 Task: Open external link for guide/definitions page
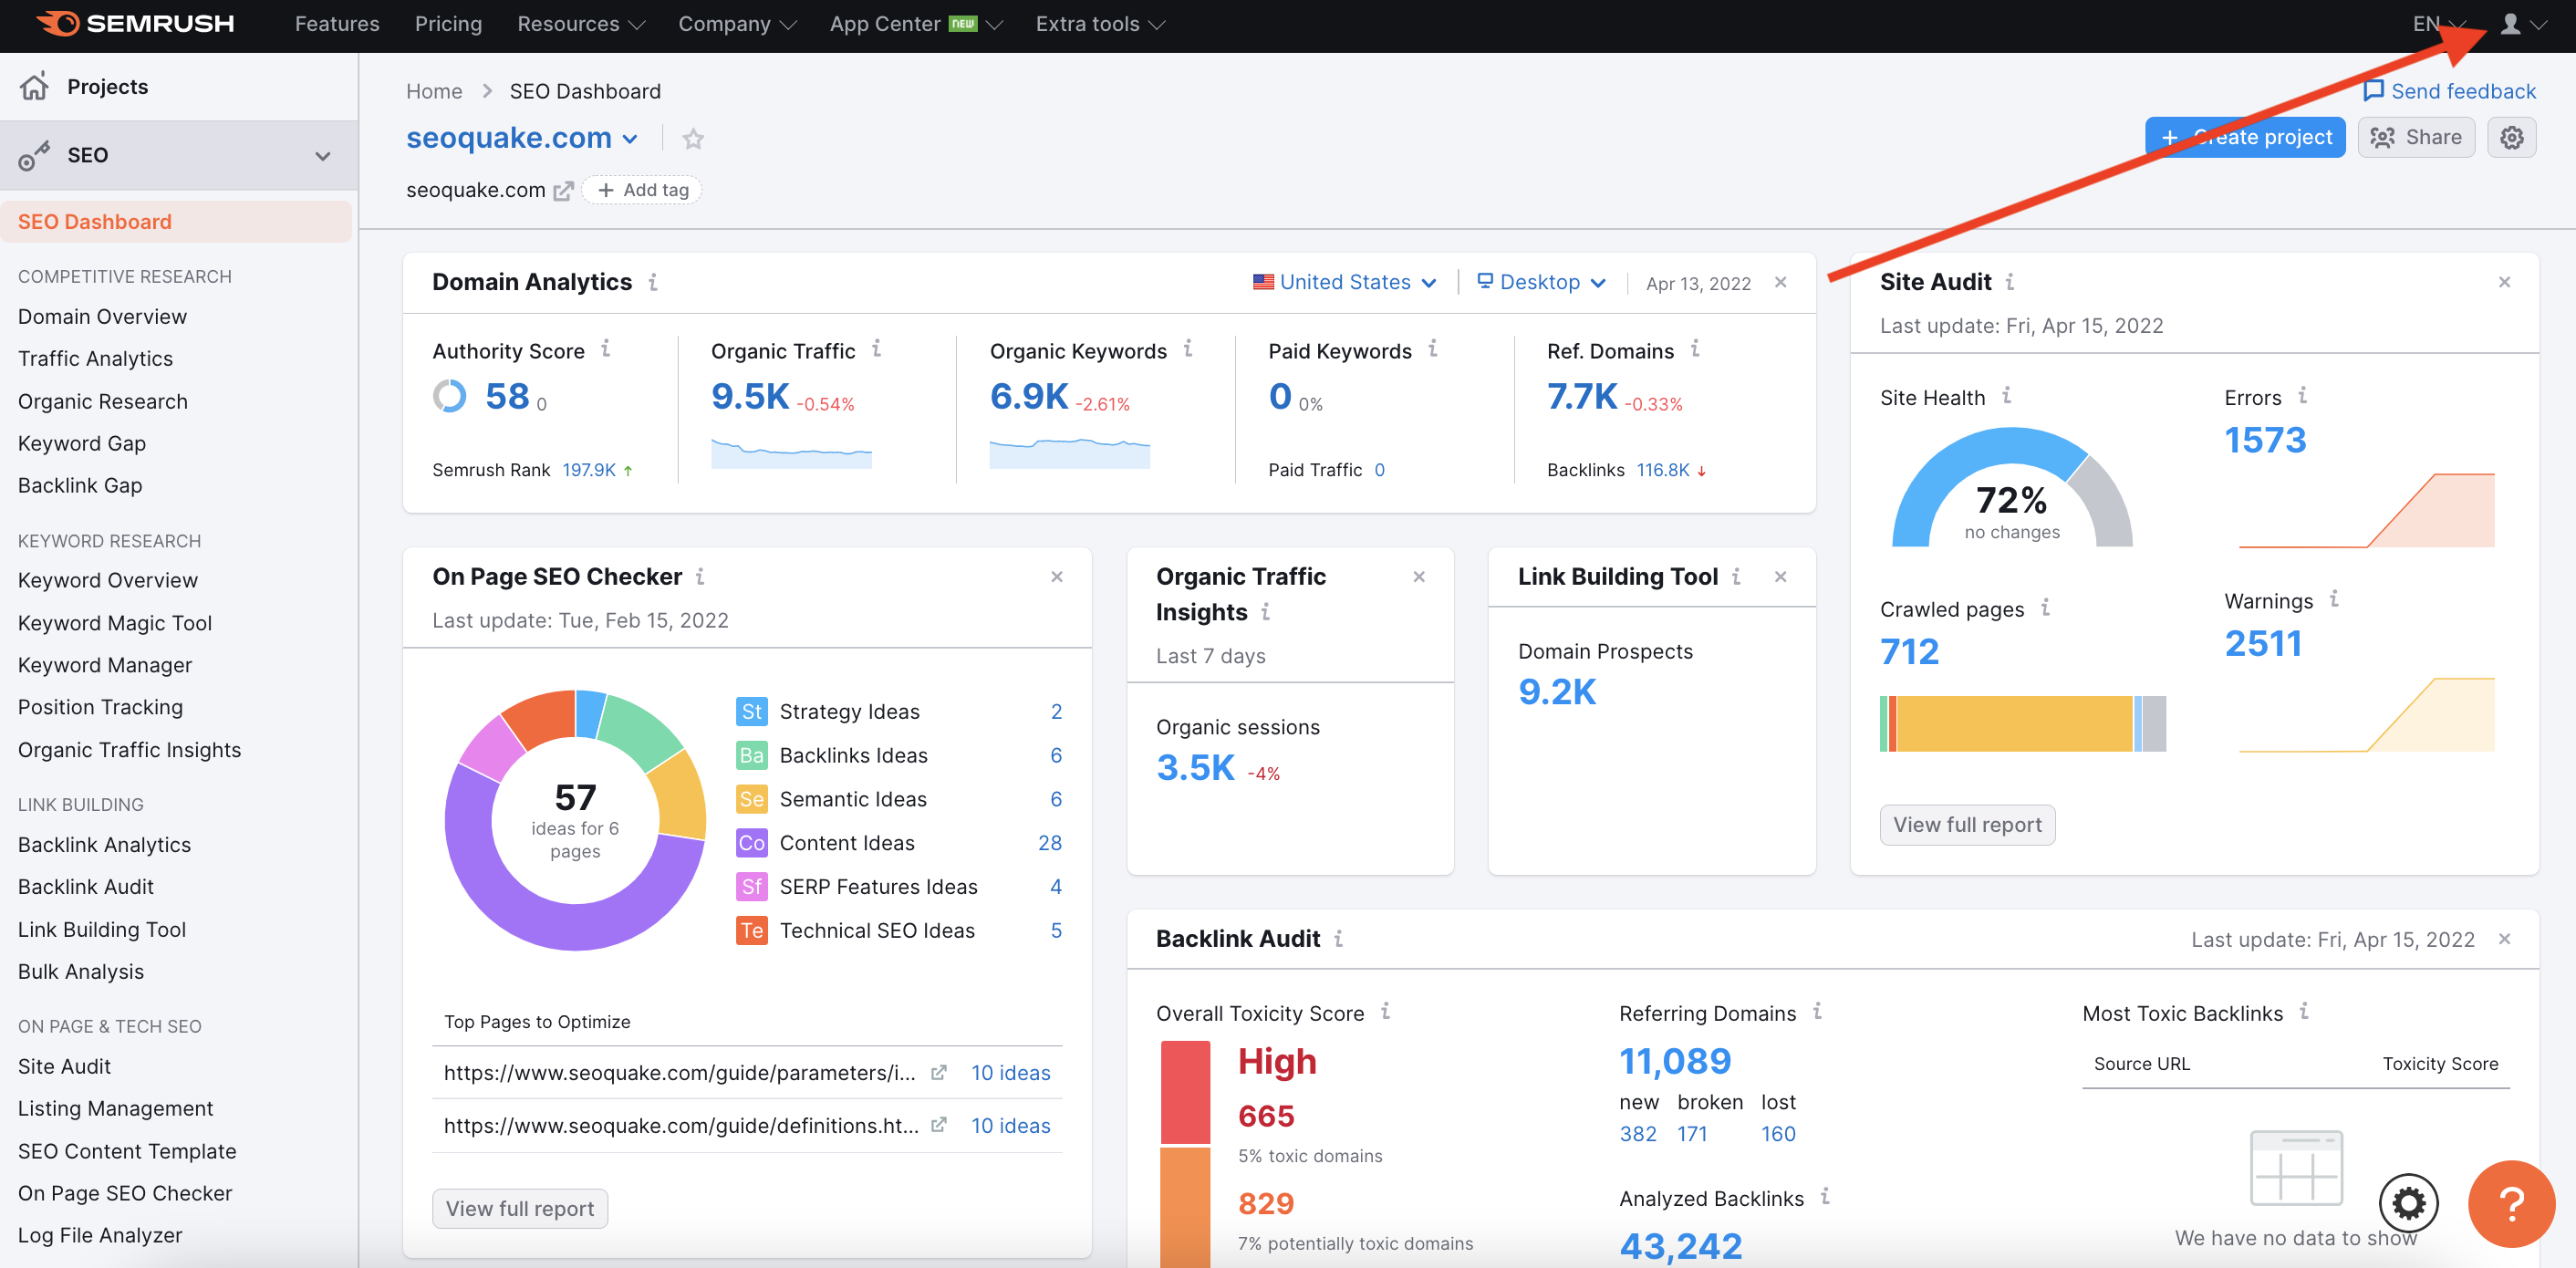tap(938, 1126)
